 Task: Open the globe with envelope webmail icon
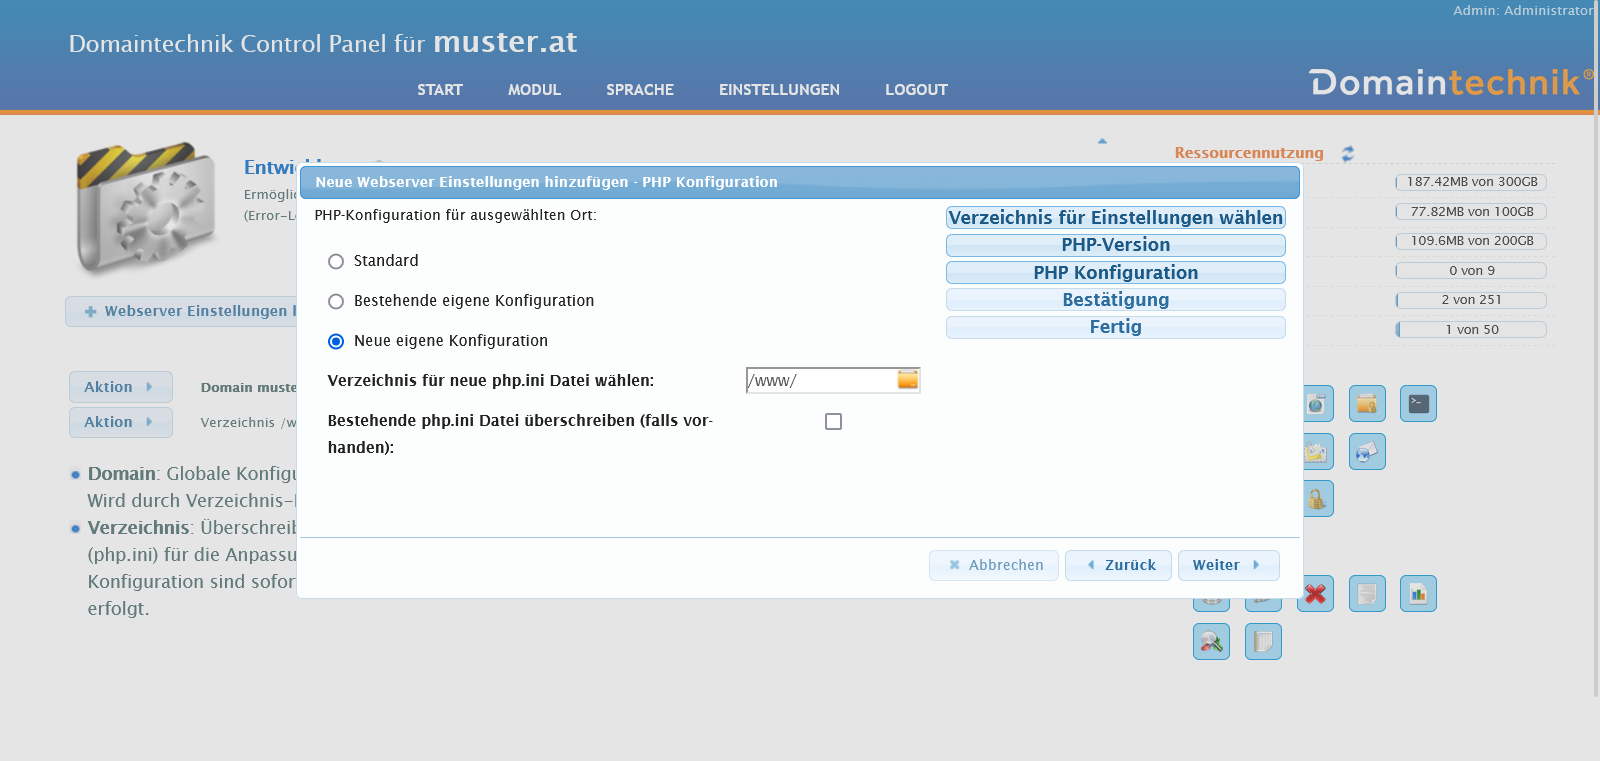coord(1367,452)
